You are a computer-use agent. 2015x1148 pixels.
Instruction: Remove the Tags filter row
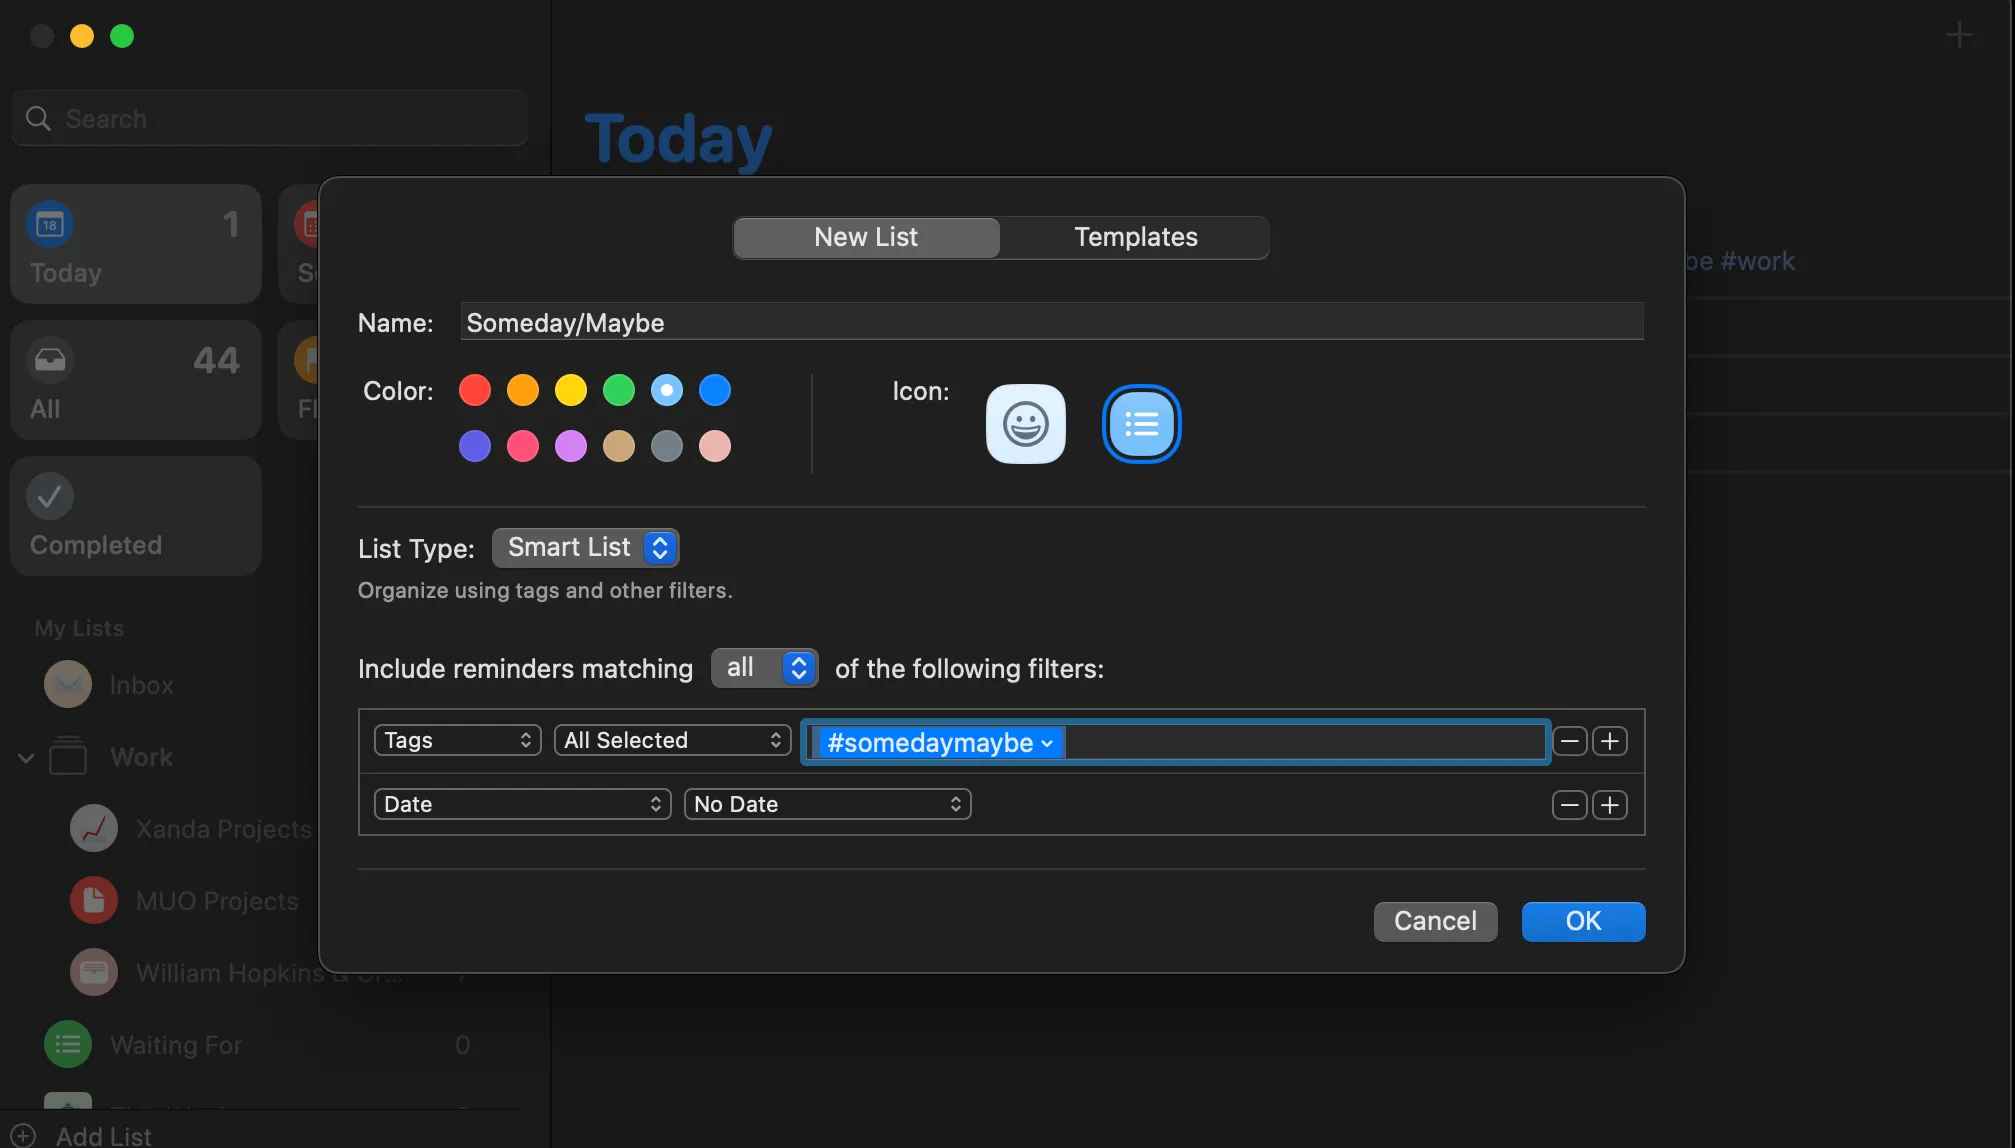1569,740
